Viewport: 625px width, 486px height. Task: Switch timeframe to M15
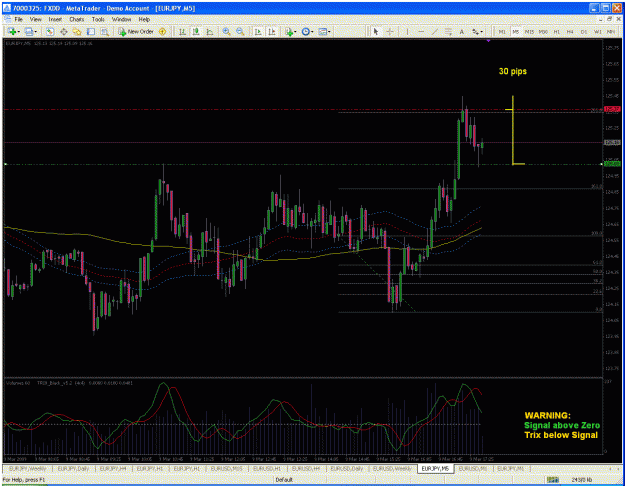pyautogui.click(x=529, y=31)
